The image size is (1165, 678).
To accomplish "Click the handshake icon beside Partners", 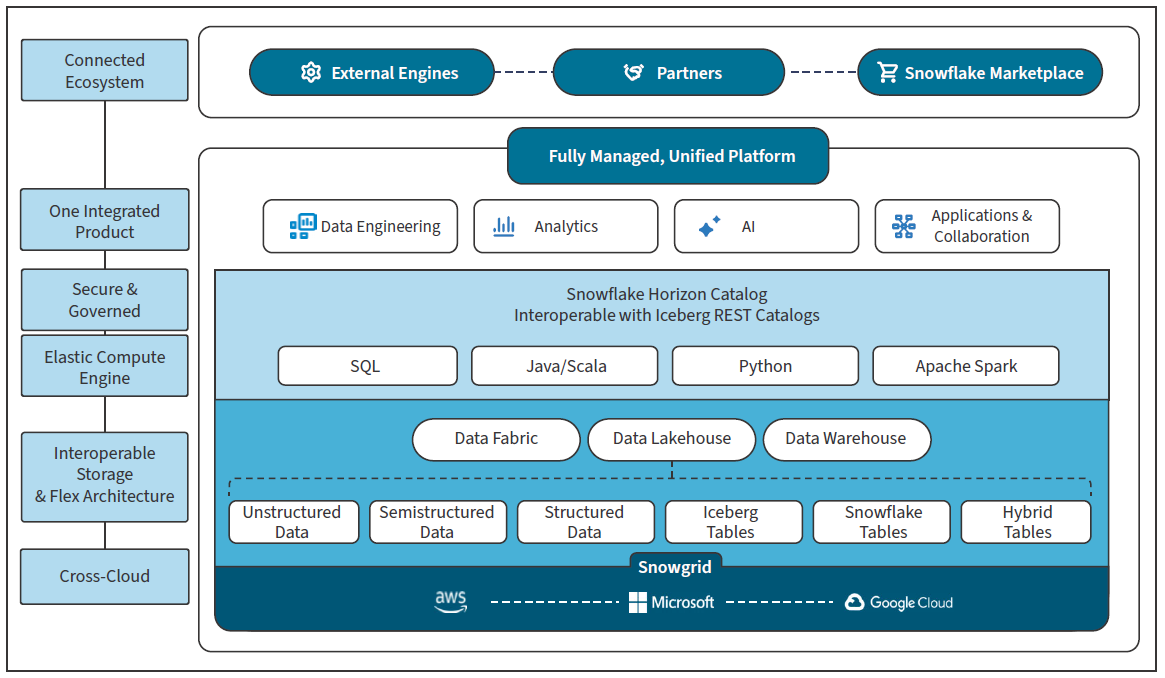I will [634, 72].
